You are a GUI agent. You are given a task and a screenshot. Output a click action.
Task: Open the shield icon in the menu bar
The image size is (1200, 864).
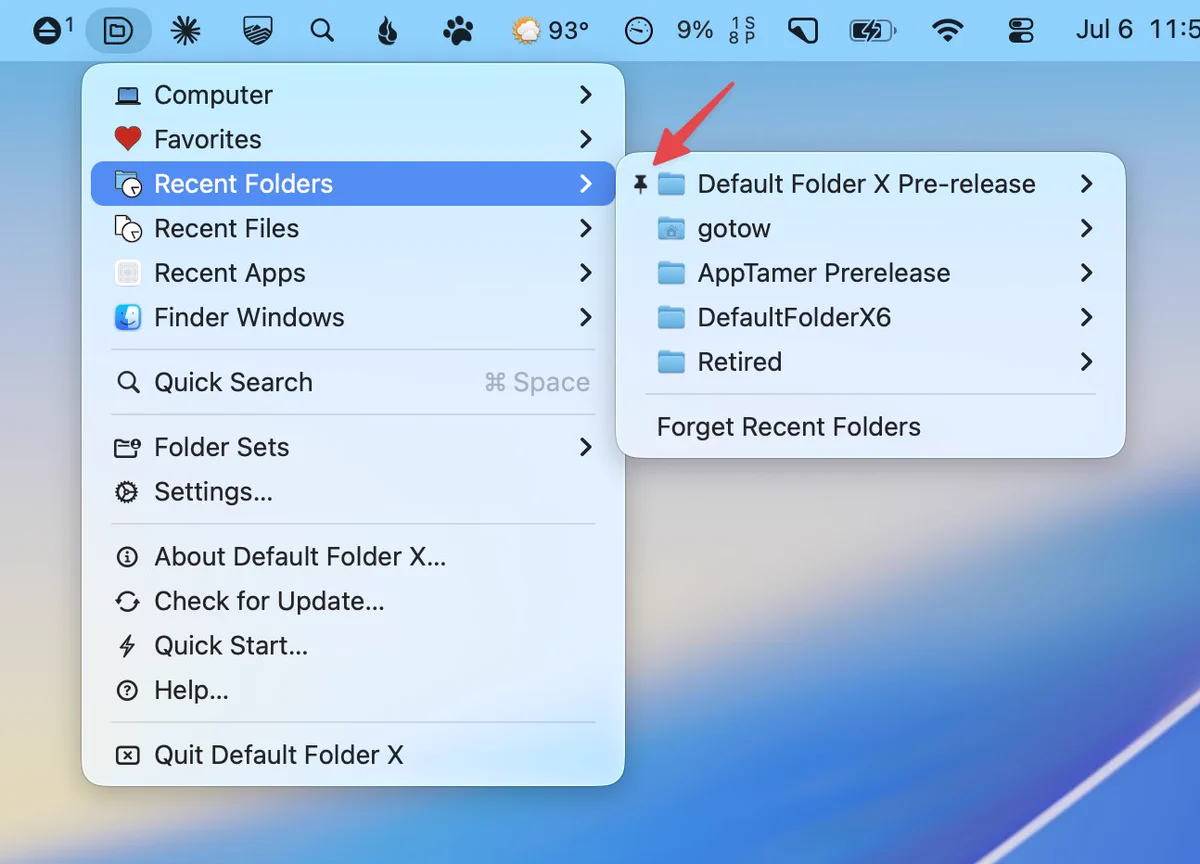point(259,31)
